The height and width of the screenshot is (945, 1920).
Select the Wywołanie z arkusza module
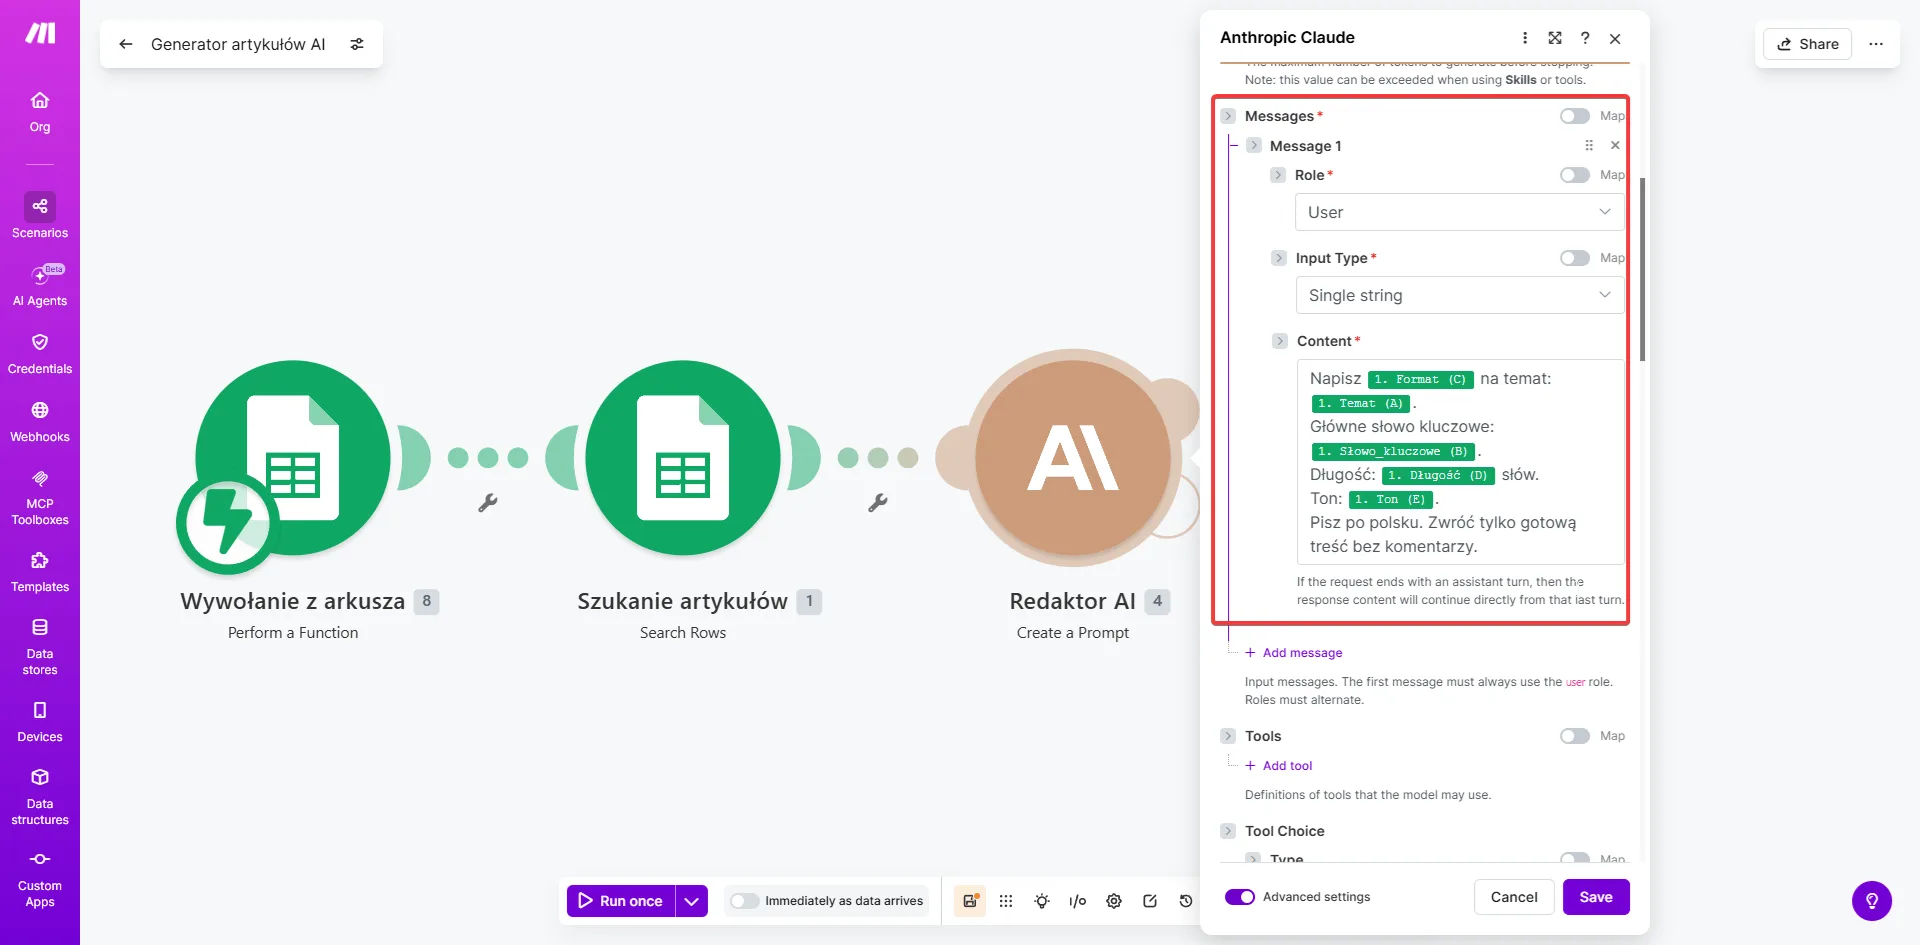click(x=293, y=457)
